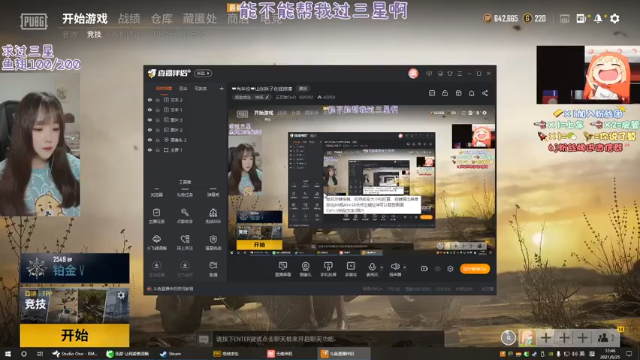The height and width of the screenshot is (360, 640).
Task: Click the chat bubble icon in PUBG
Action: (x=204, y=339)
